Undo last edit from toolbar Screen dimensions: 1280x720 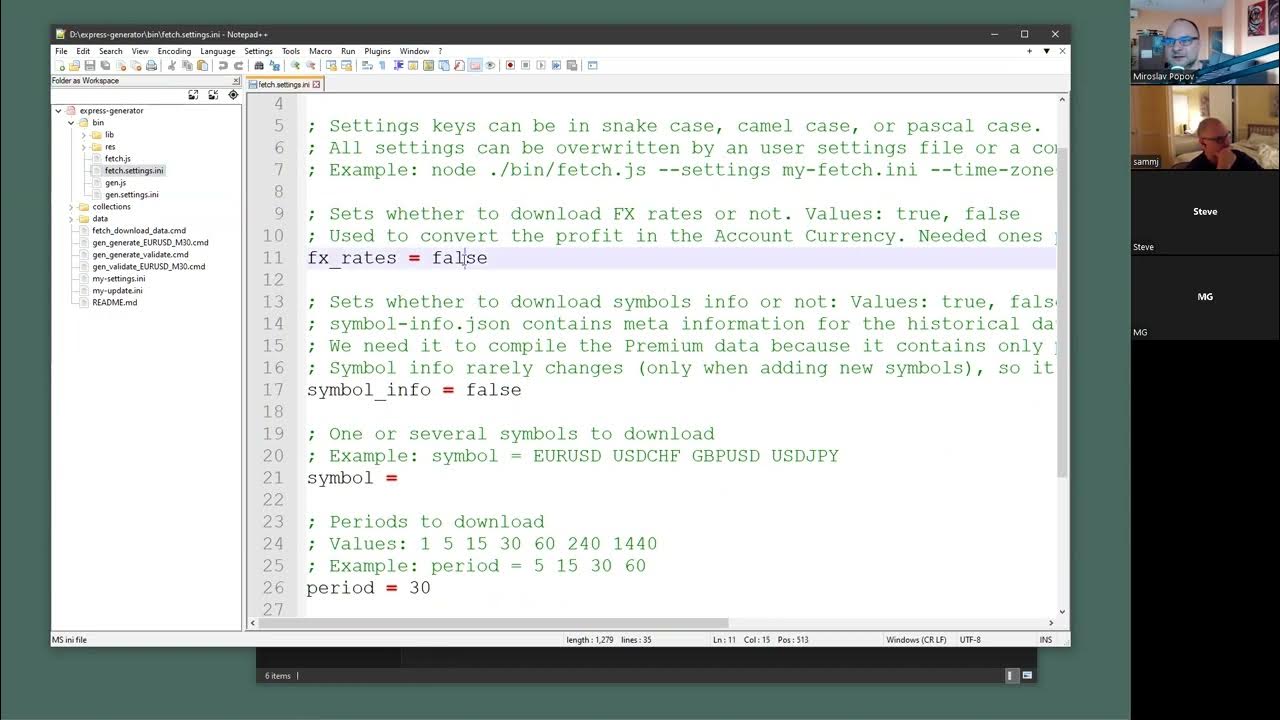tap(223, 66)
